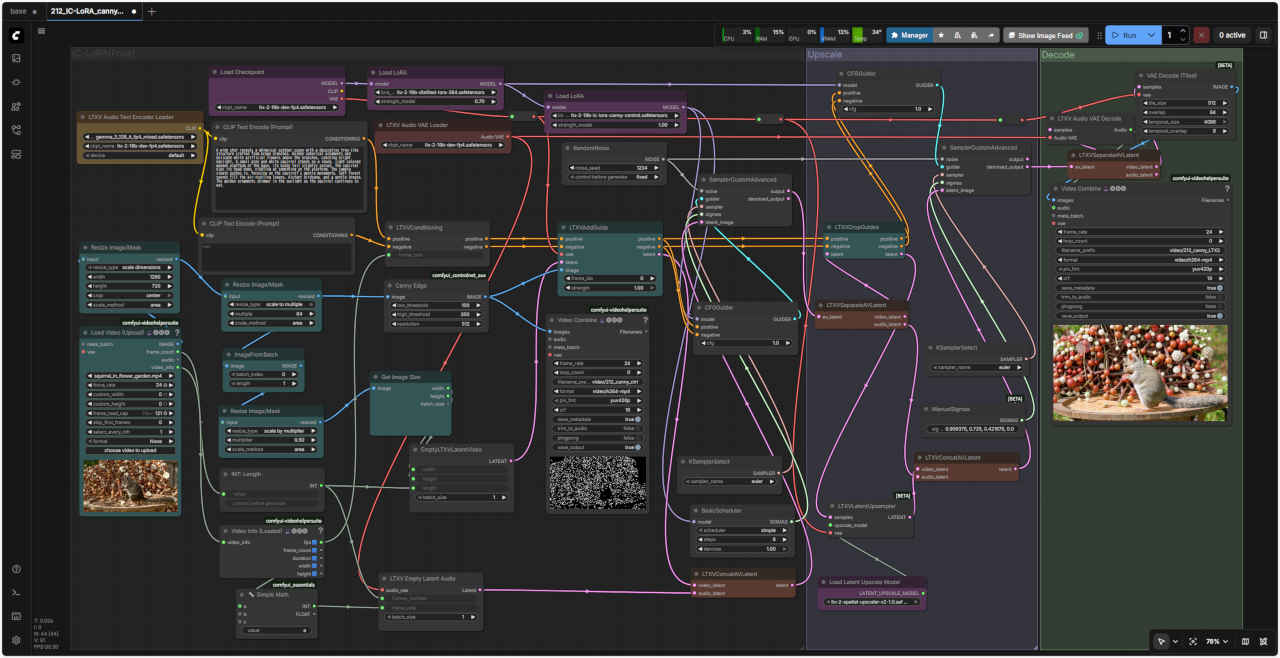This screenshot has width=1280, height=658.
Task: Open the Manager star favorites icon
Action: click(x=941, y=35)
